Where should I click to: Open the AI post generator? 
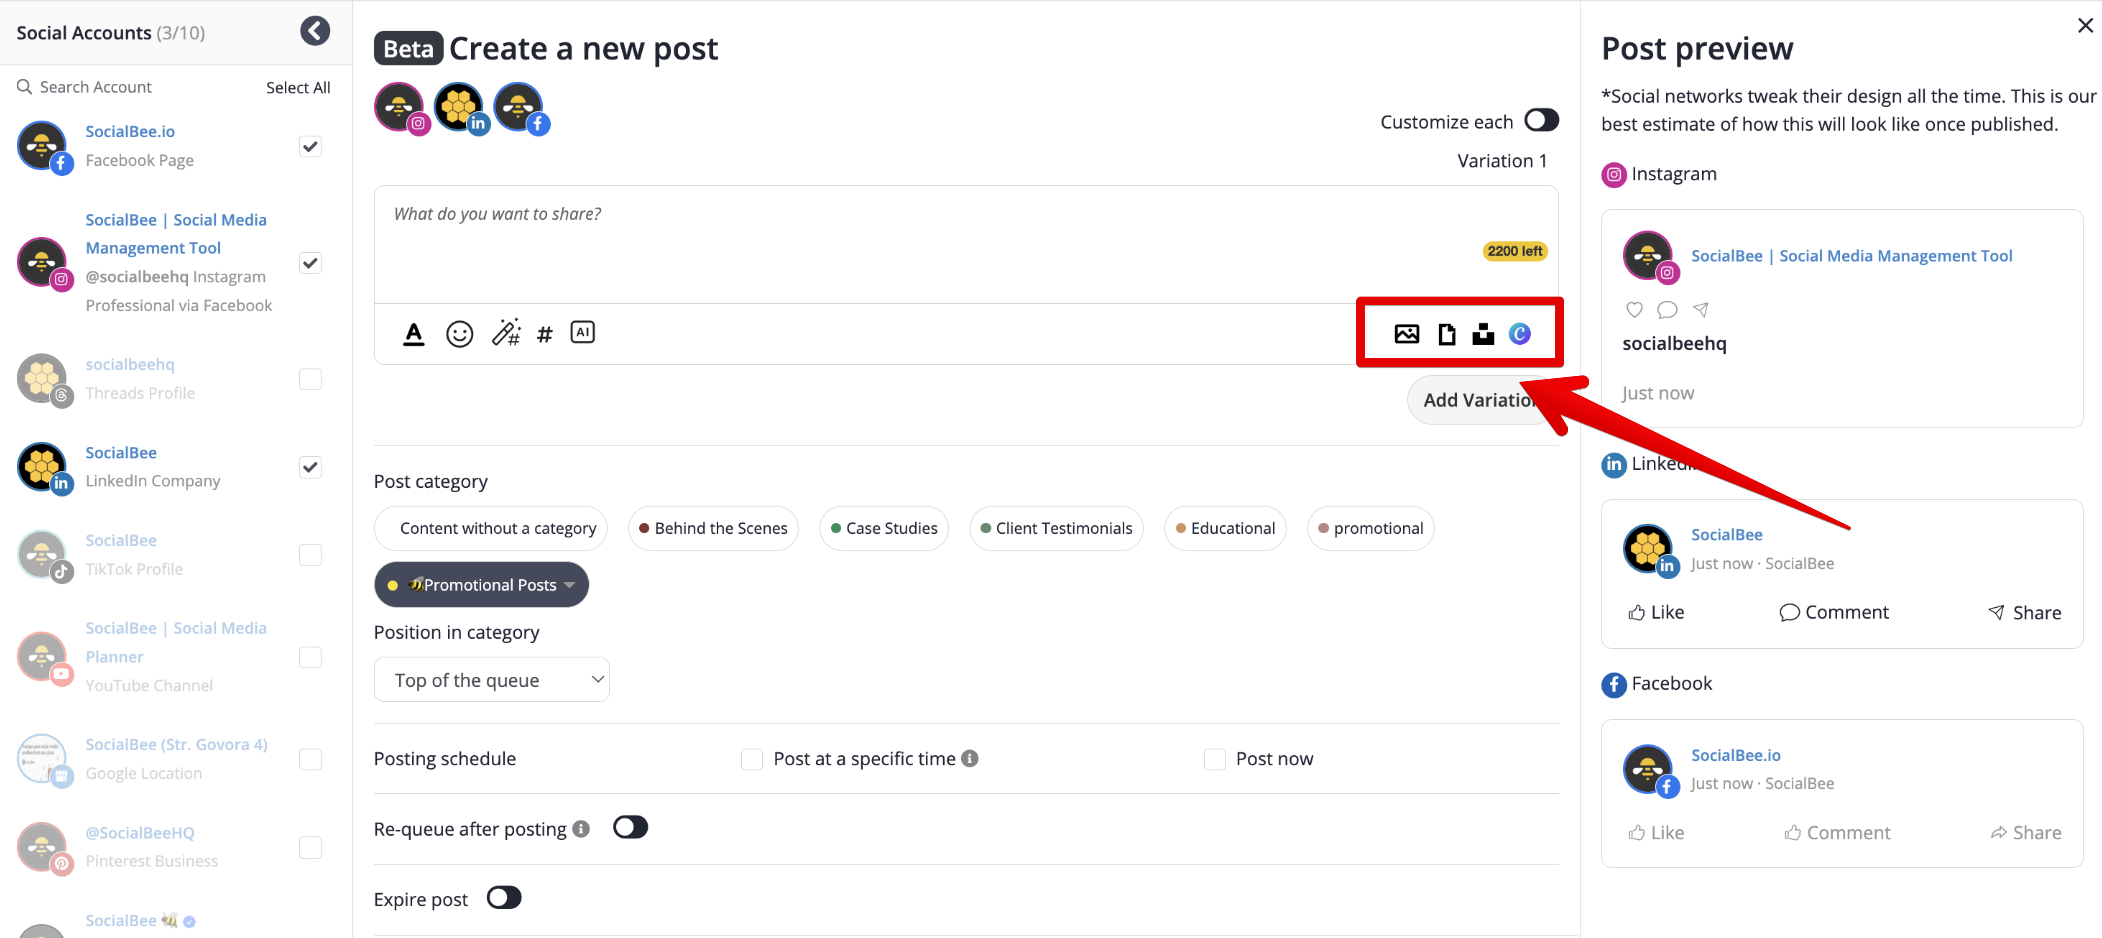pyautogui.click(x=582, y=332)
